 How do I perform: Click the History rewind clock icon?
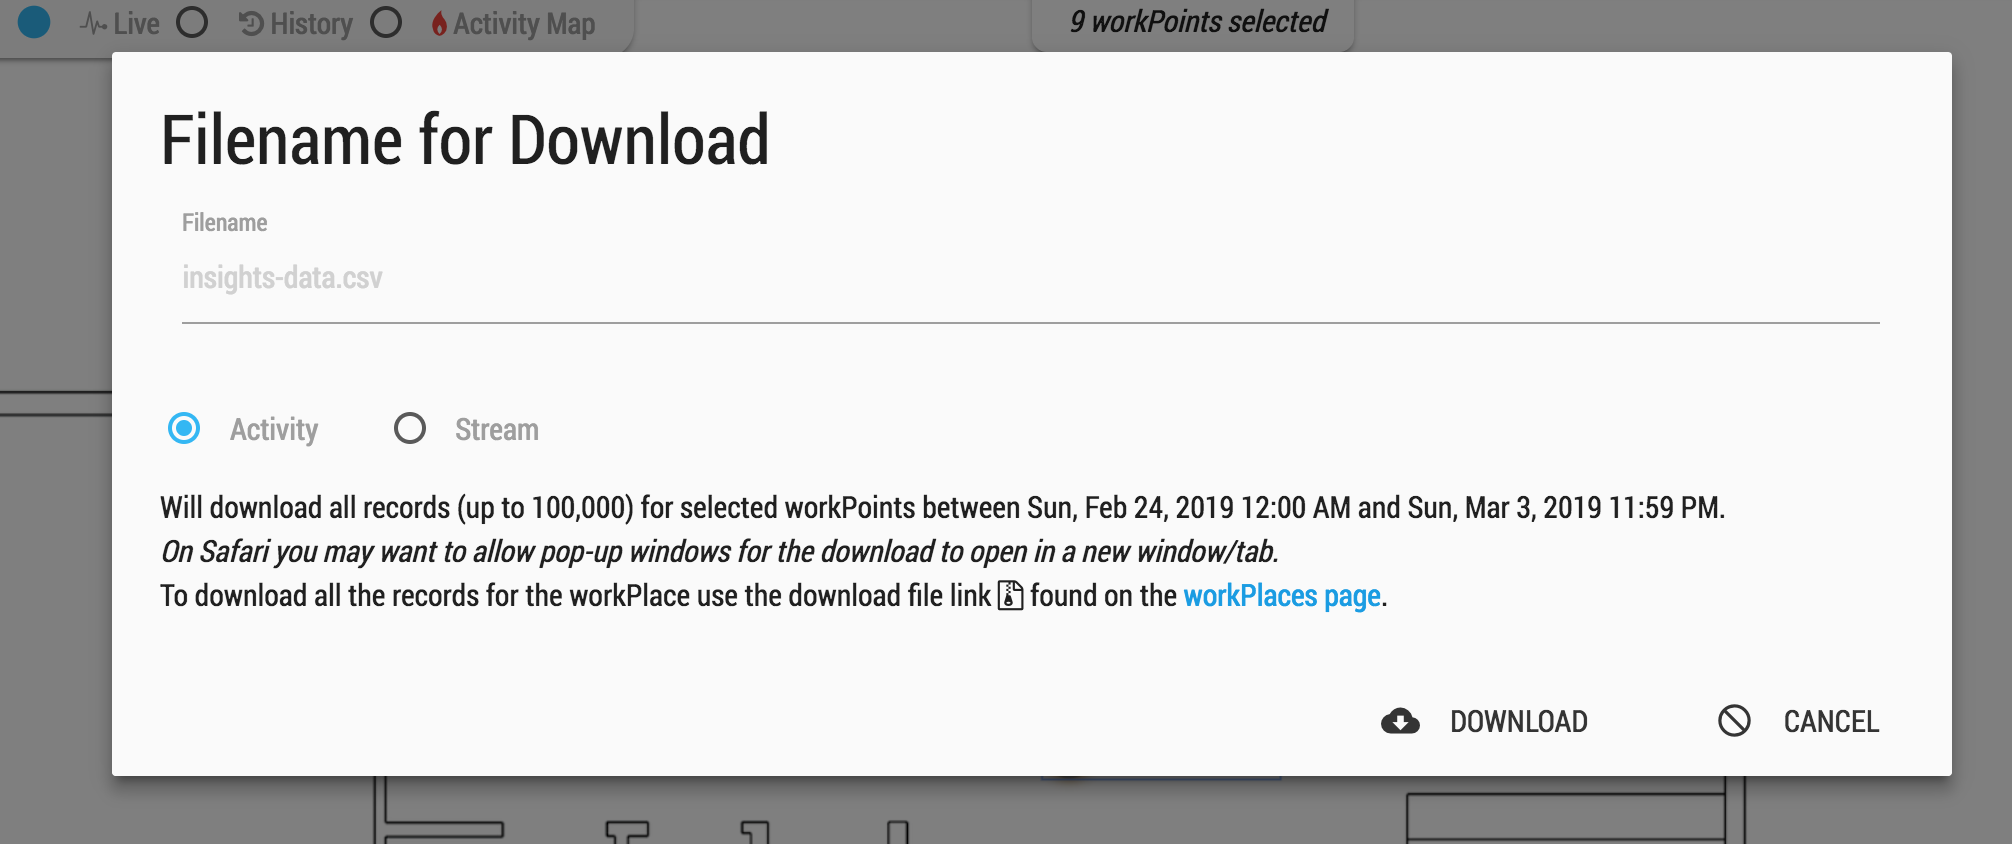tap(252, 24)
